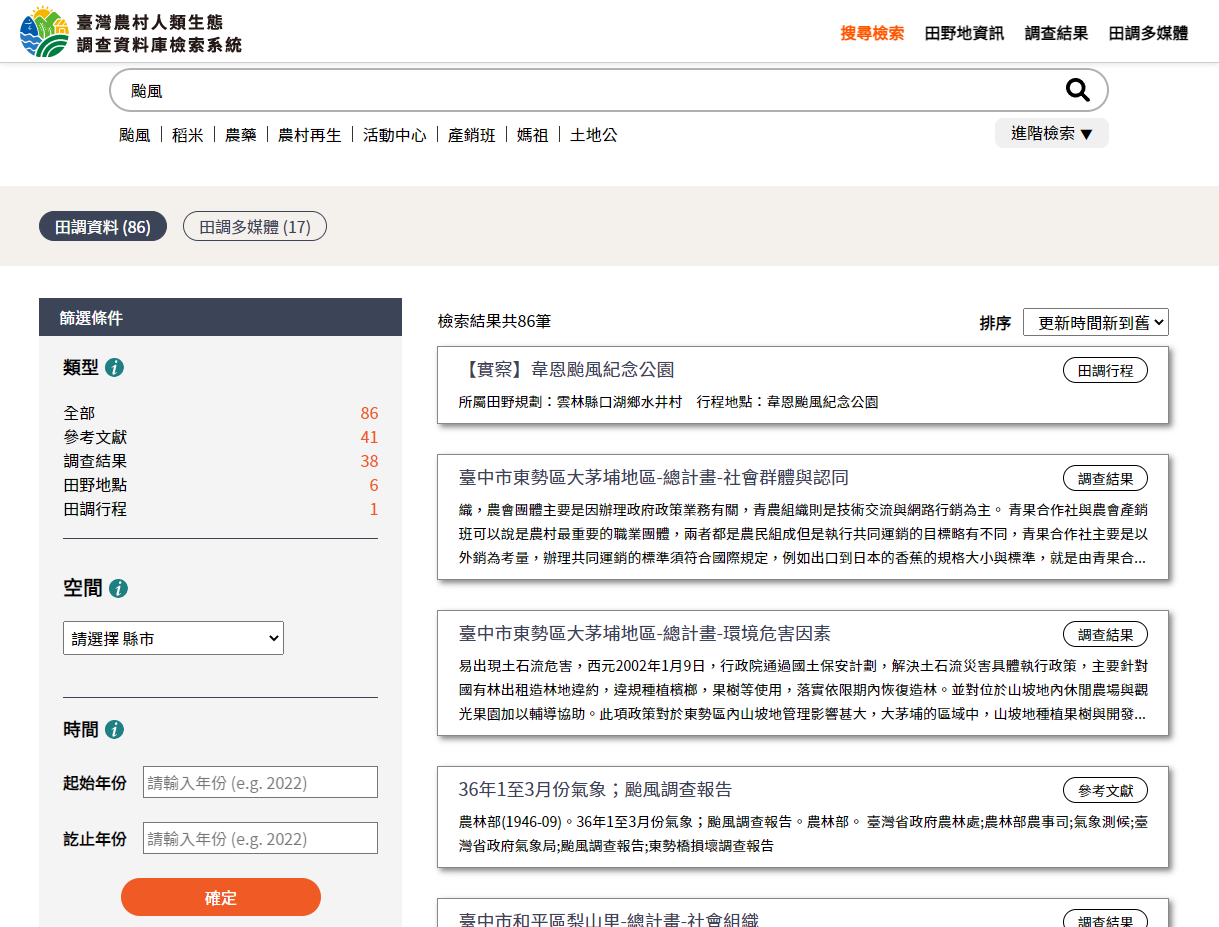
Task: Open the 更新時間新到舊 sort dropdown
Action: [x=1094, y=322]
